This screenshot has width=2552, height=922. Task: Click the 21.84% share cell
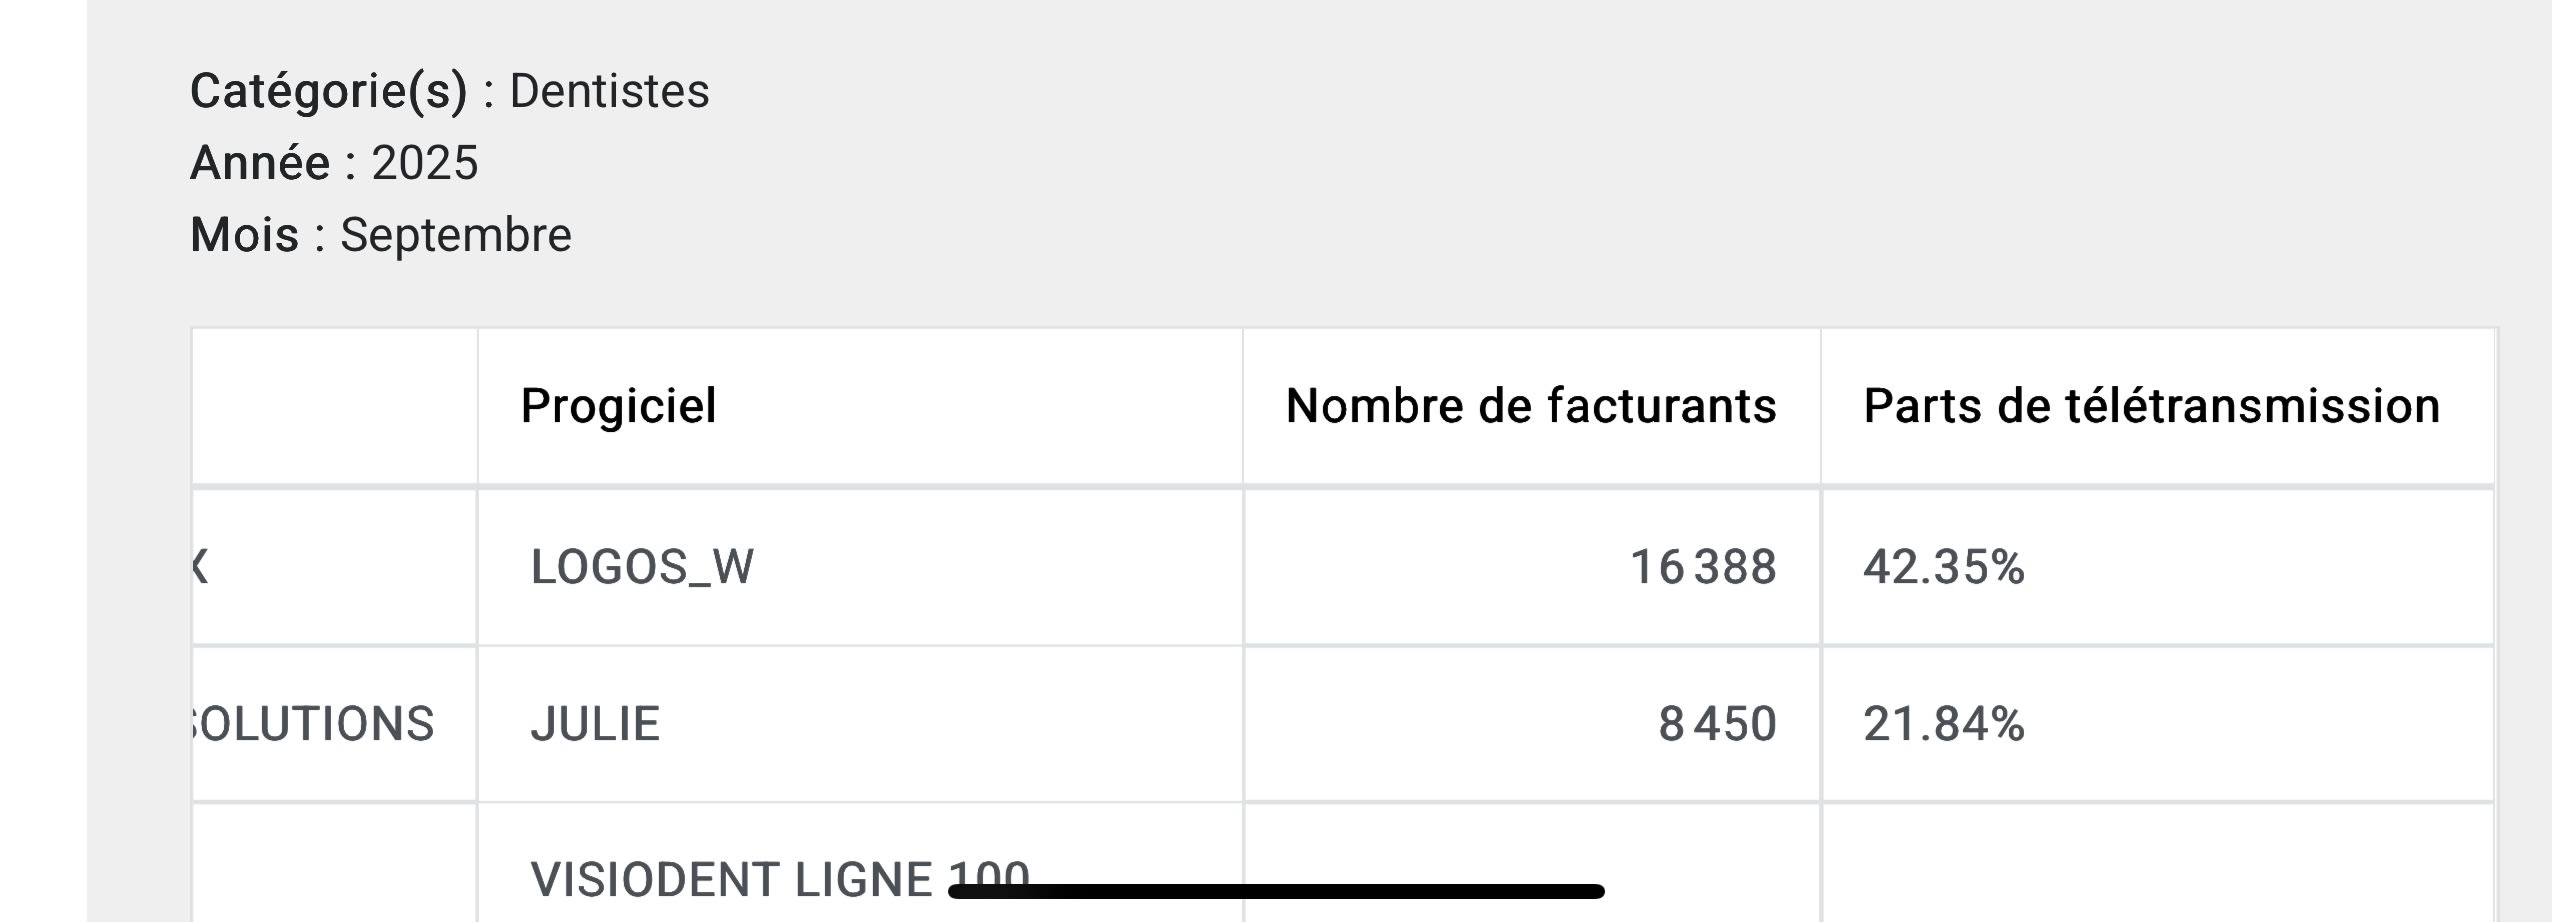1943,724
